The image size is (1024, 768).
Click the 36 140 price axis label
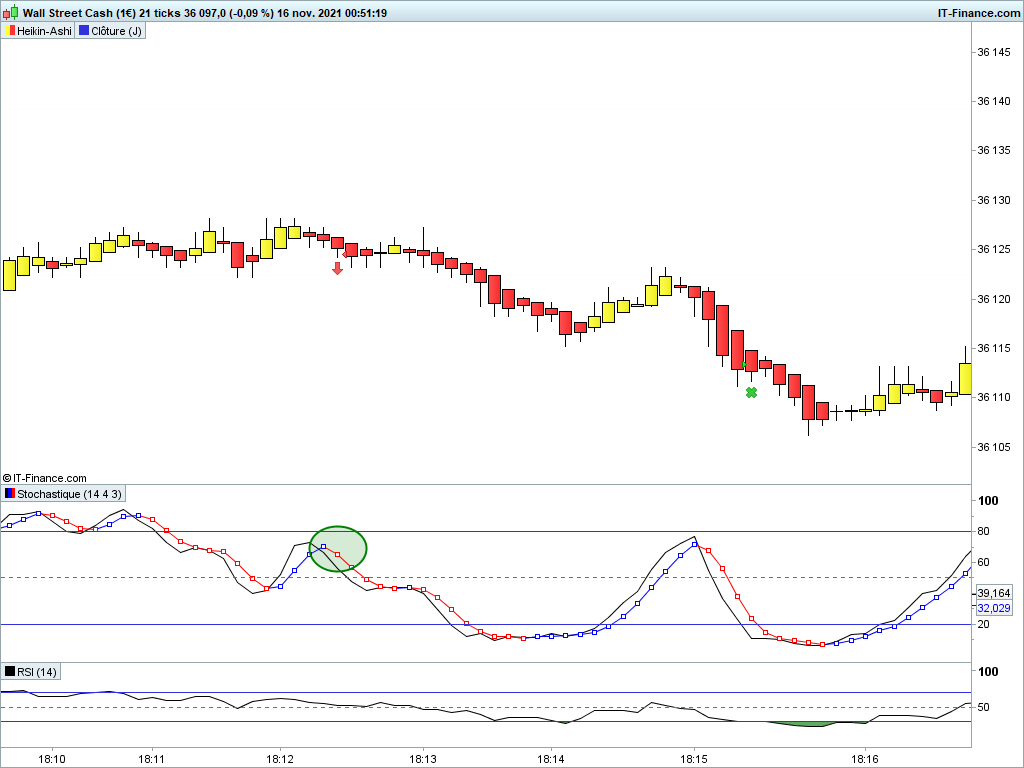tap(994, 101)
